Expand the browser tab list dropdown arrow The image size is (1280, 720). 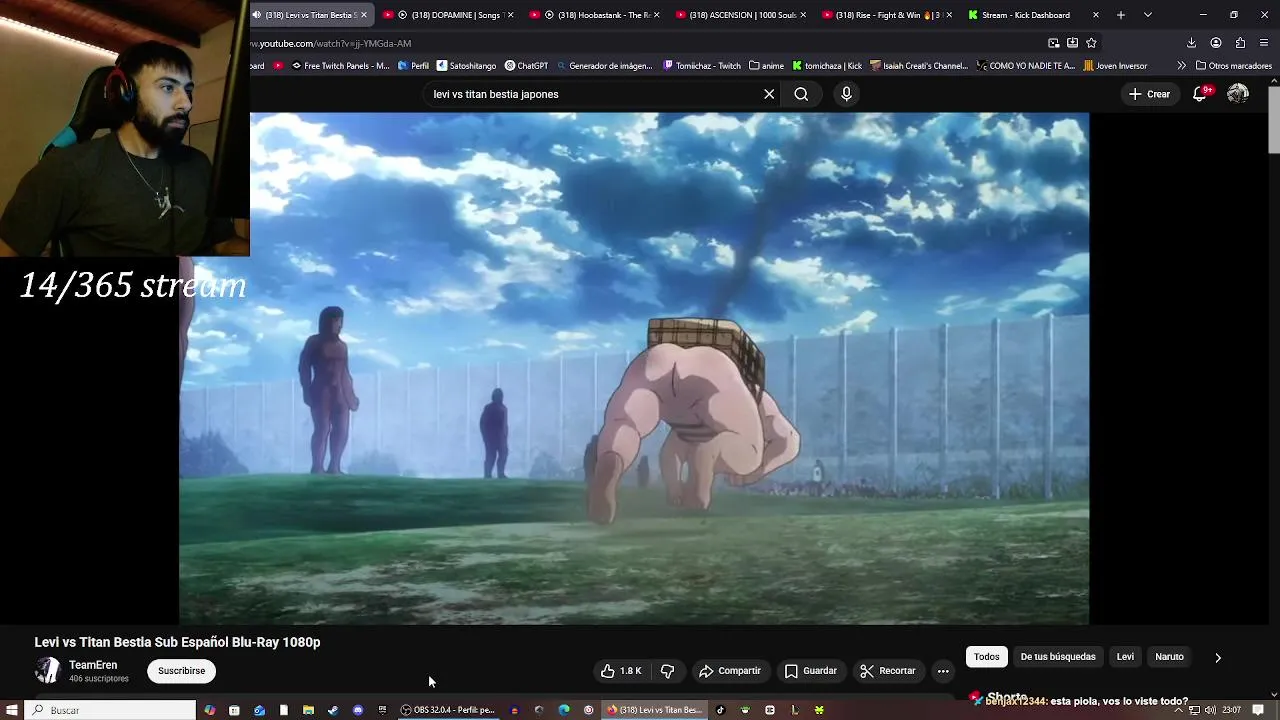1147,15
